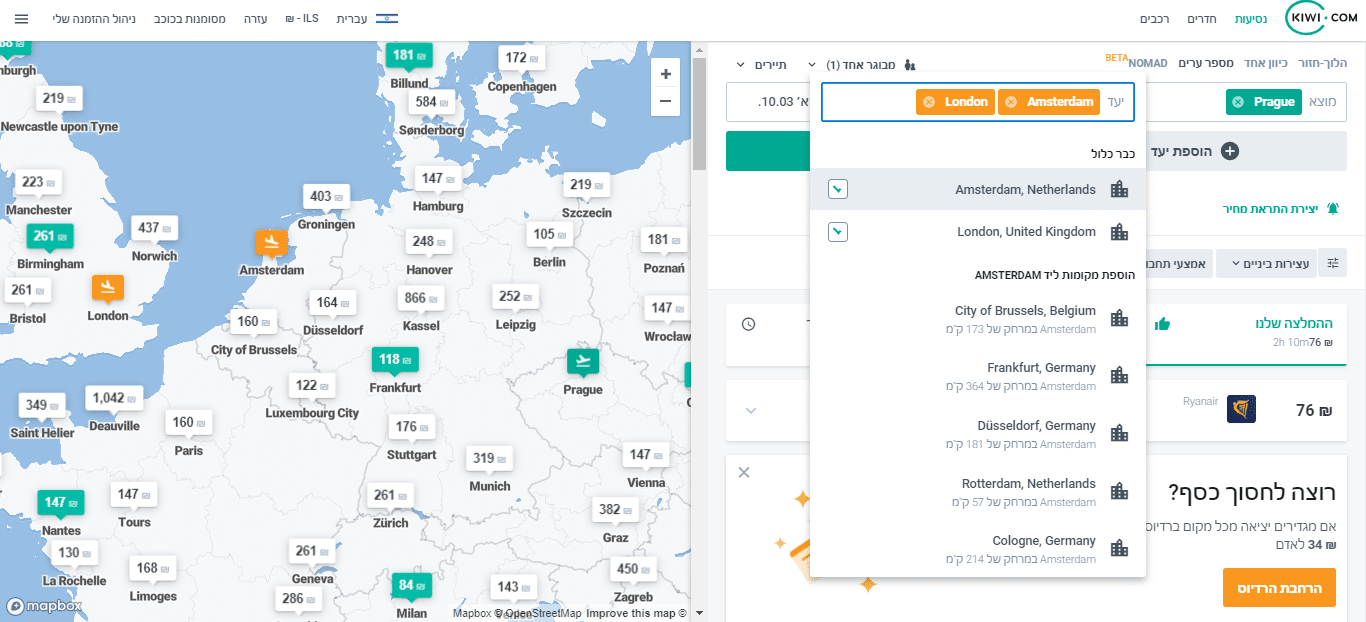Remove the London destination tag
The height and width of the screenshot is (622, 1366).
click(930, 102)
